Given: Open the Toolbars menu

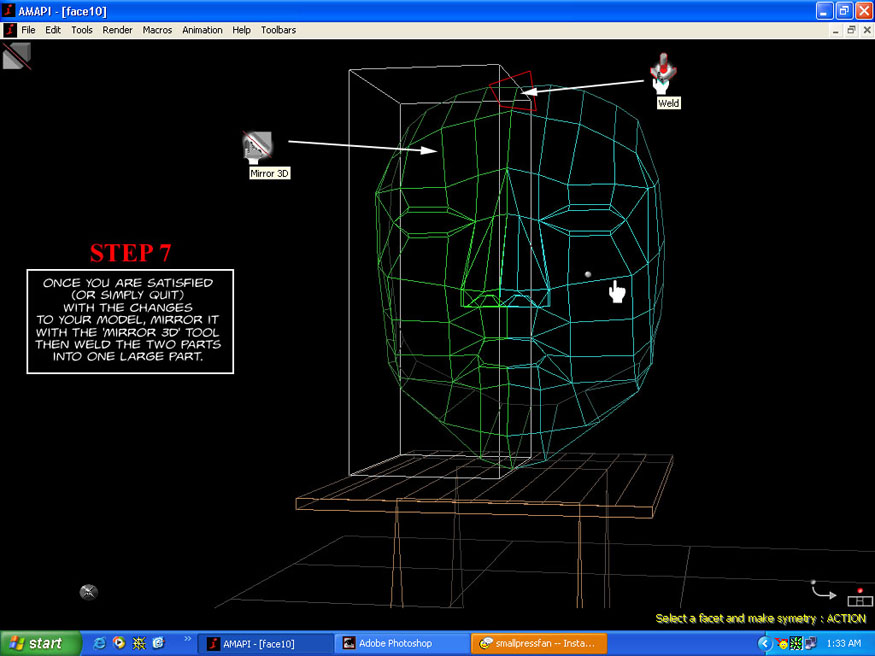Looking at the screenshot, I should [278, 30].
